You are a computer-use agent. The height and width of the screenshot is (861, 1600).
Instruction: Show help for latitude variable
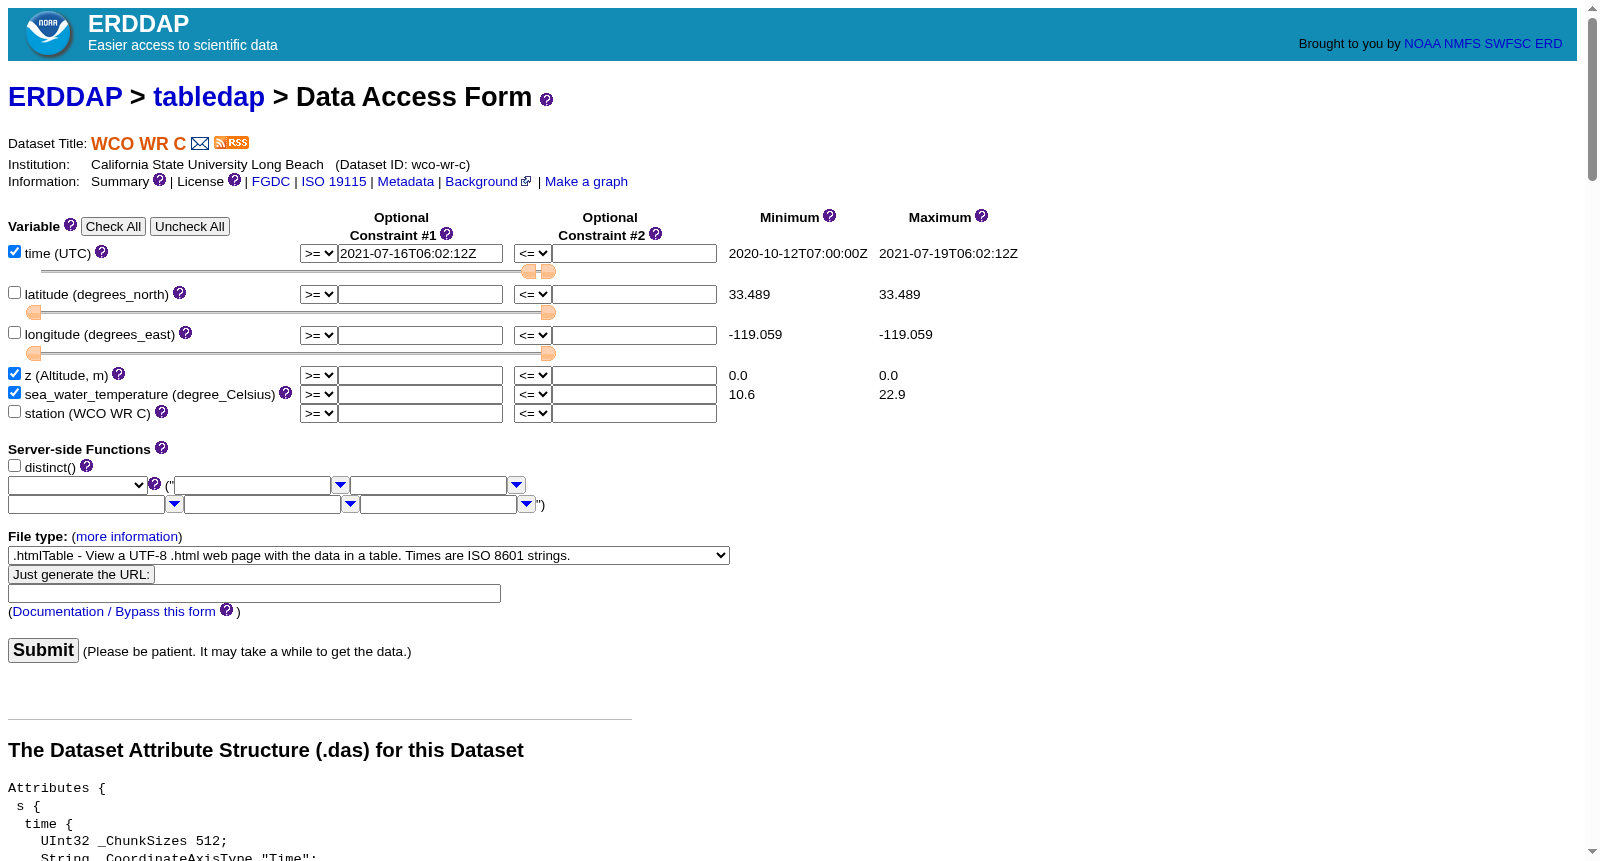[x=179, y=293]
